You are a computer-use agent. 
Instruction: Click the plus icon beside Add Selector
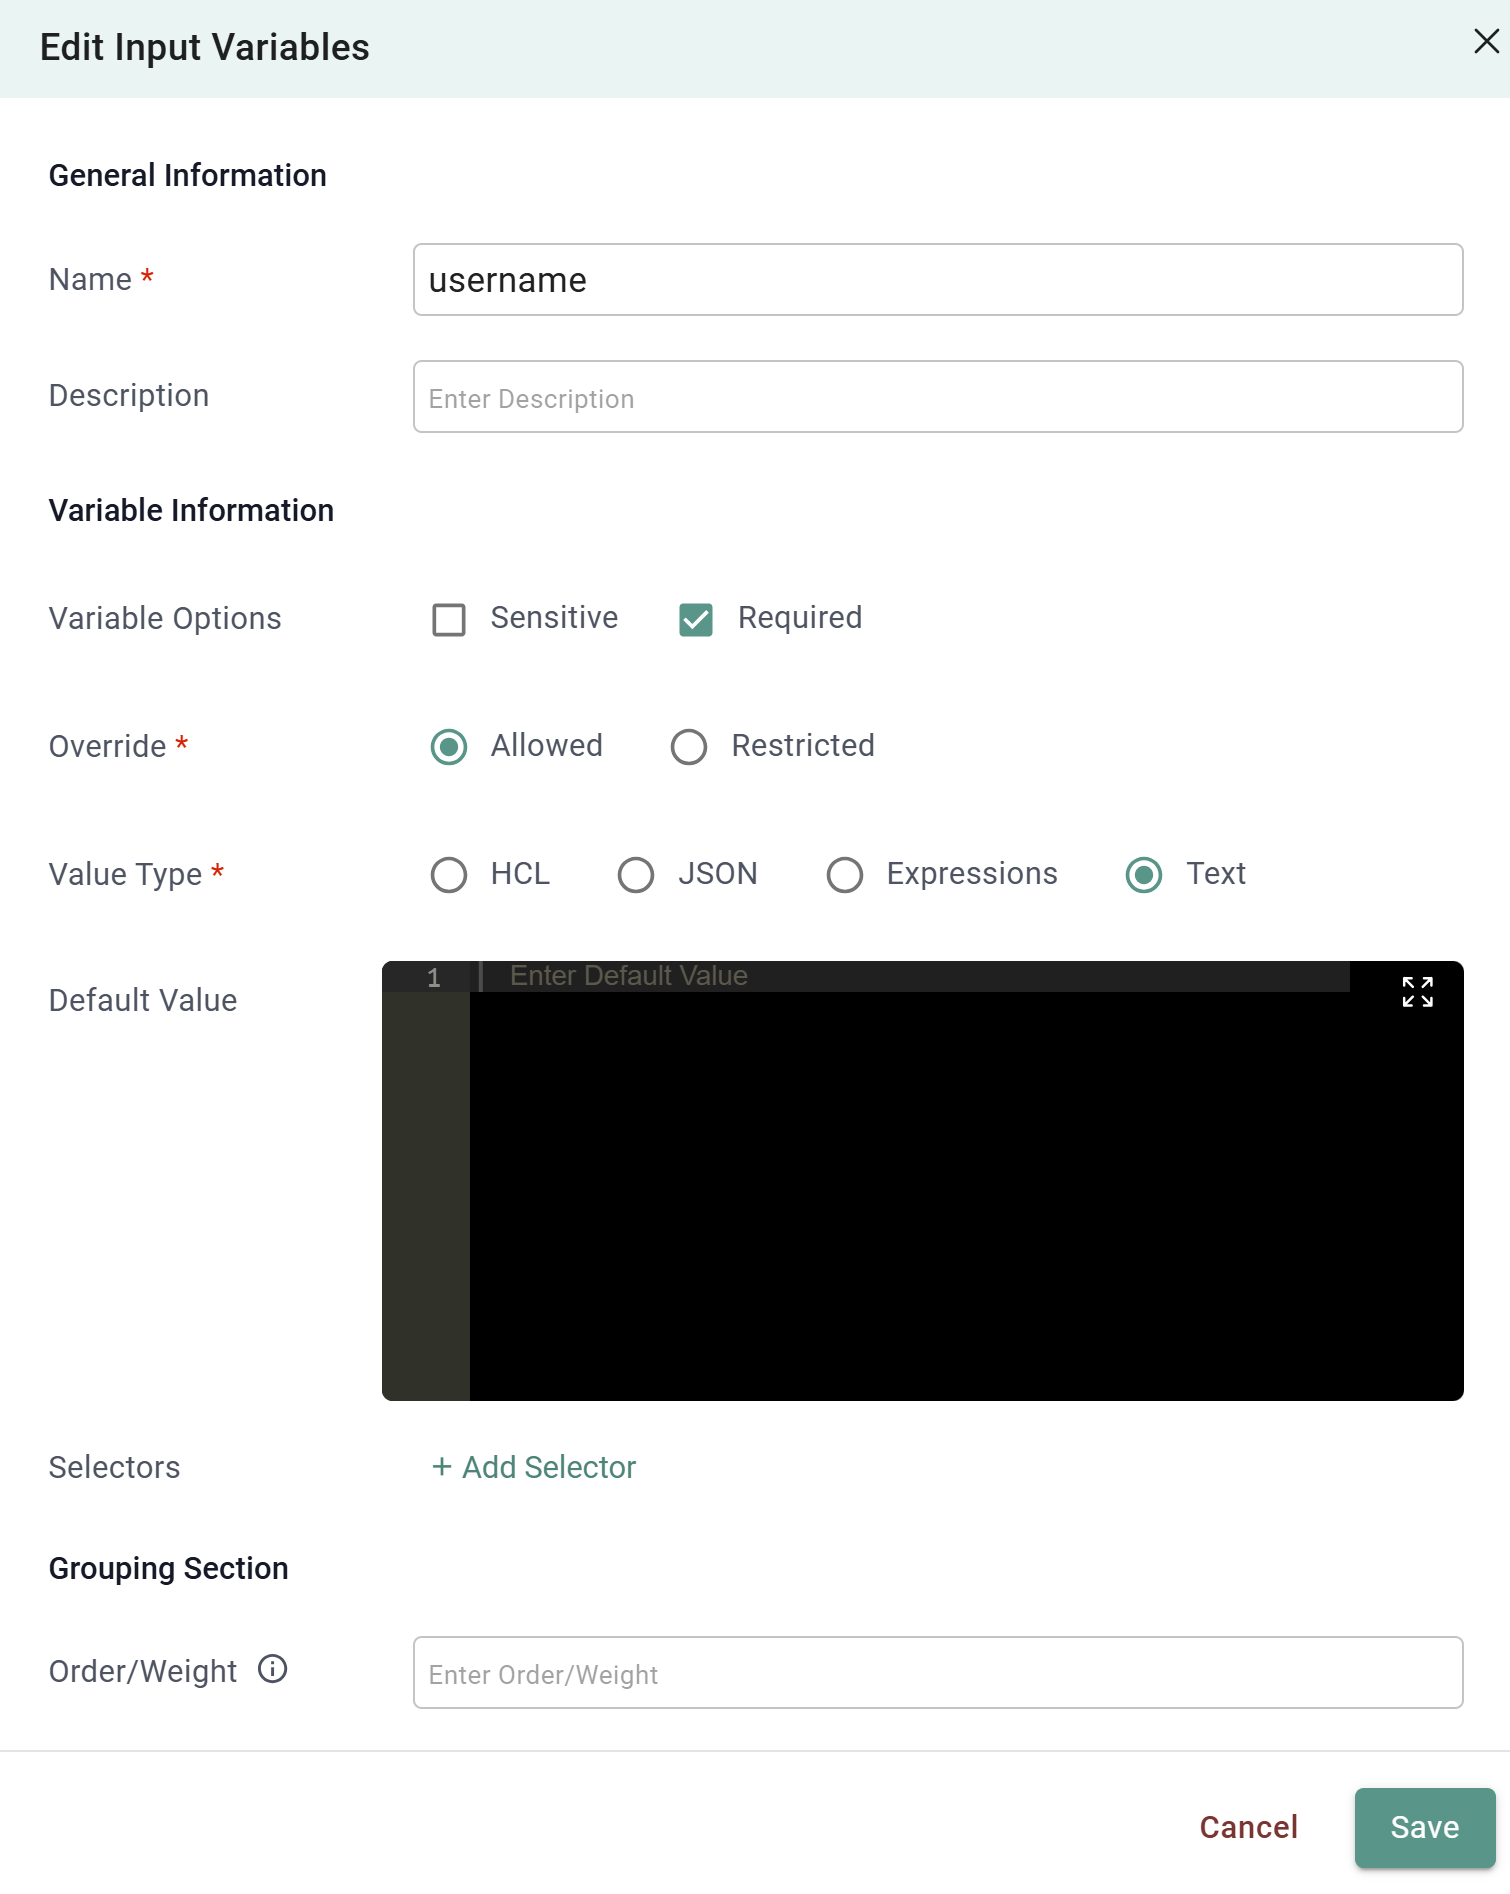point(441,1467)
